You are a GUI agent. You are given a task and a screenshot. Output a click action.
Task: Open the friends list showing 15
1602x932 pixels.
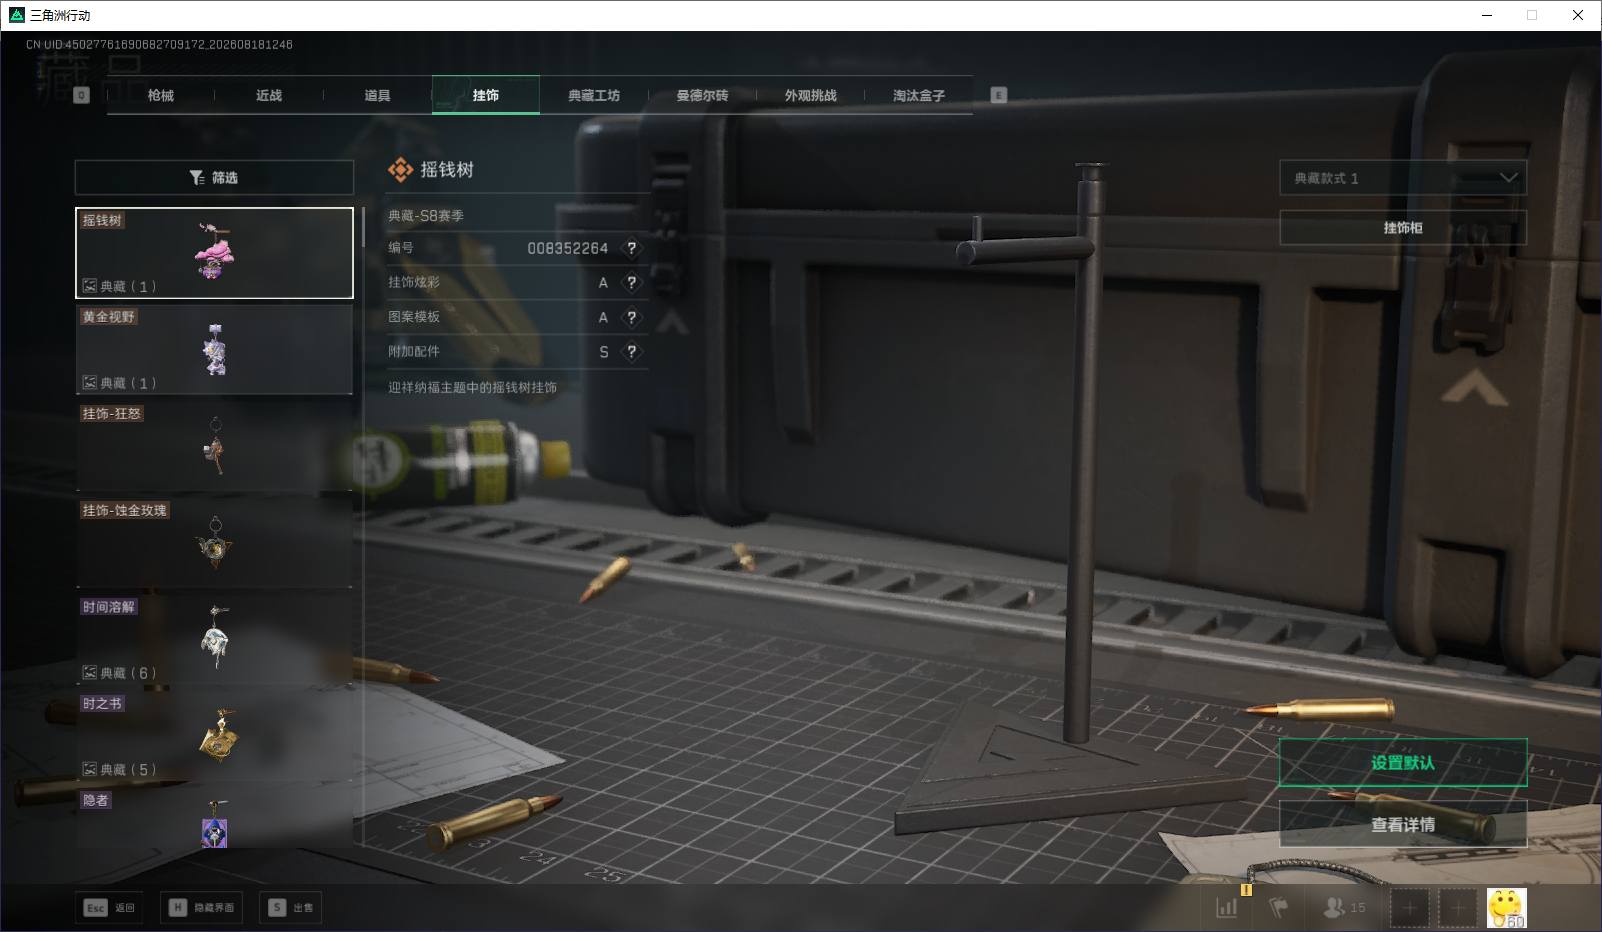coord(1344,908)
